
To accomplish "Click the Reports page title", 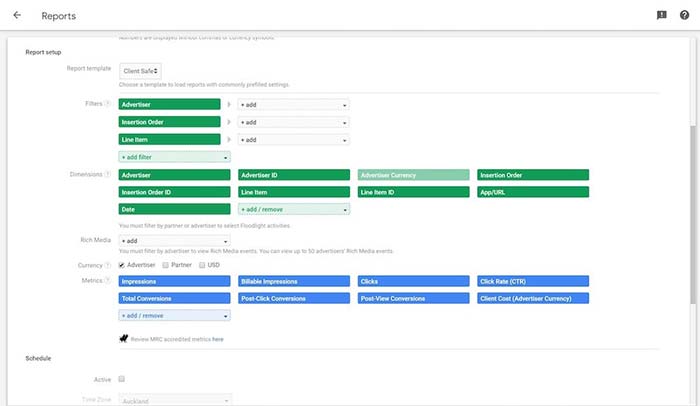I will tap(58, 16).
